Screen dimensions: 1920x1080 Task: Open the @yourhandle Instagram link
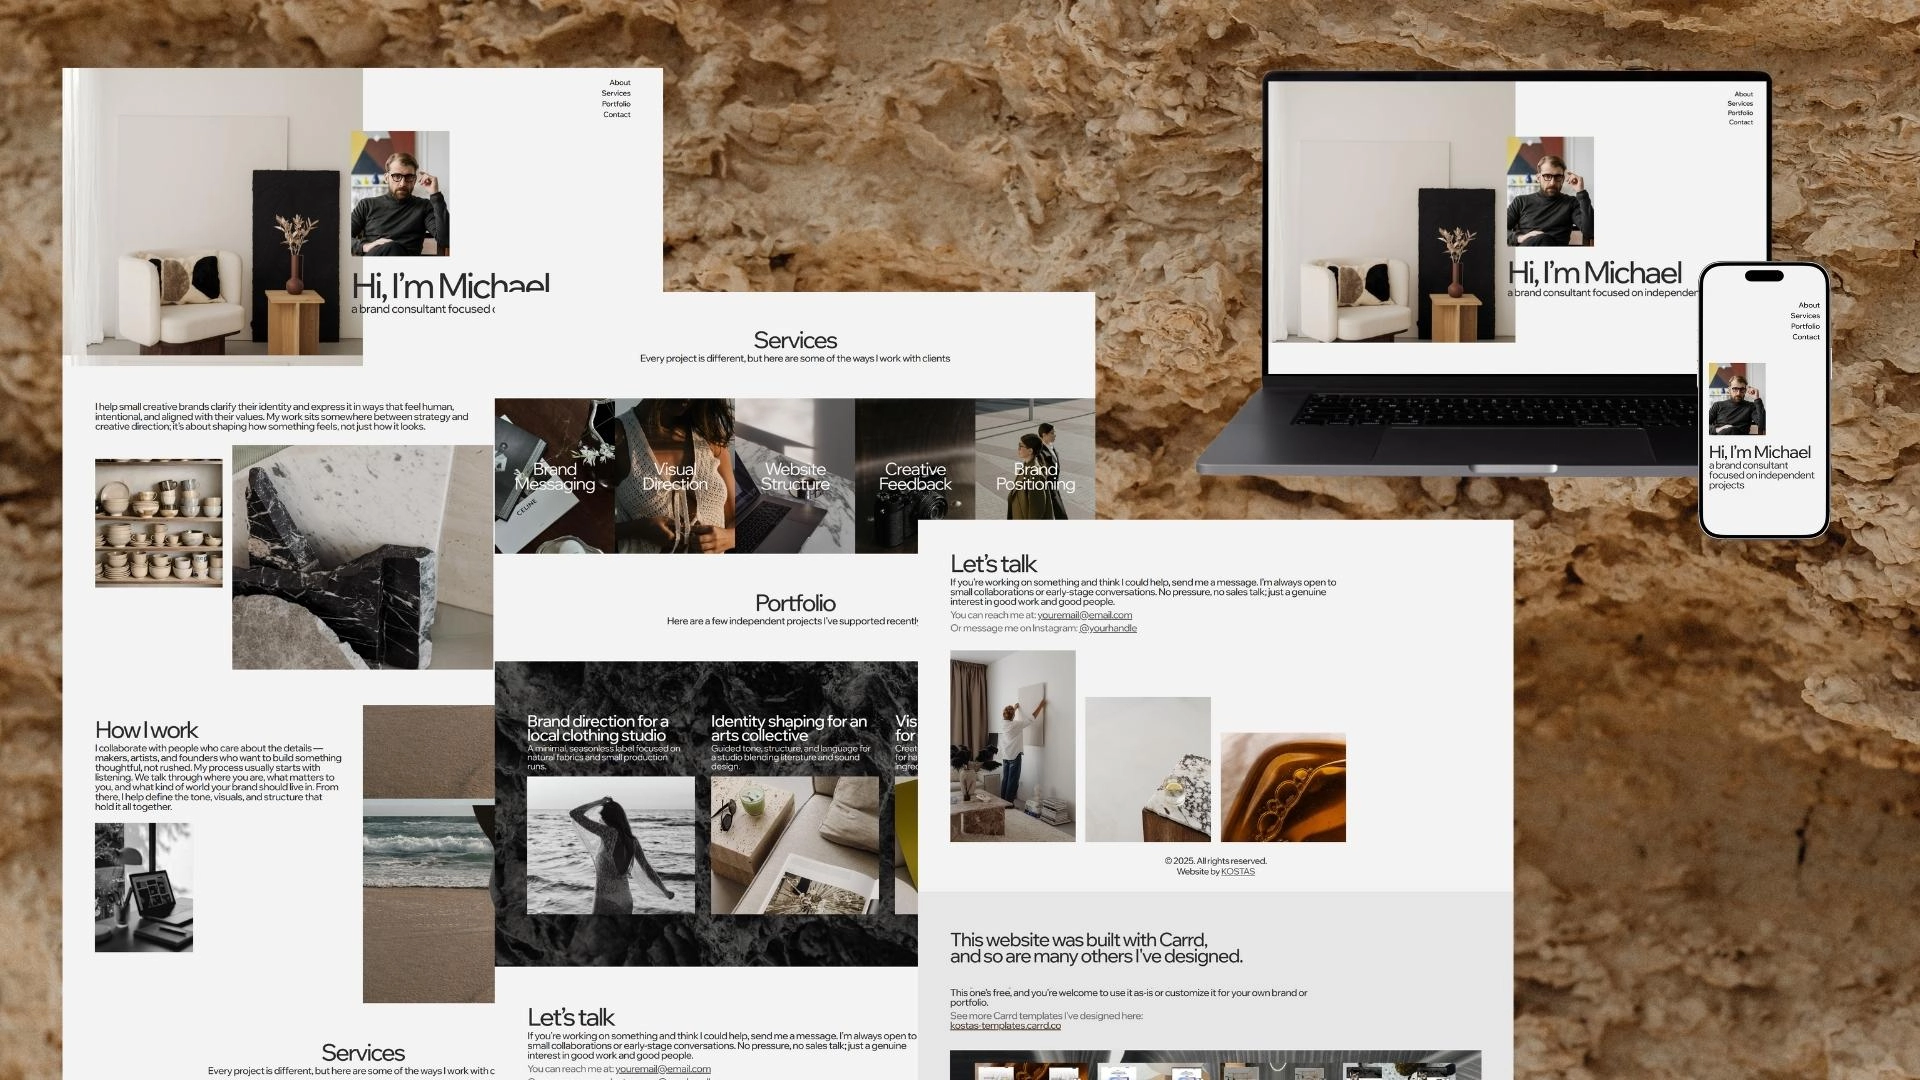[1107, 629]
